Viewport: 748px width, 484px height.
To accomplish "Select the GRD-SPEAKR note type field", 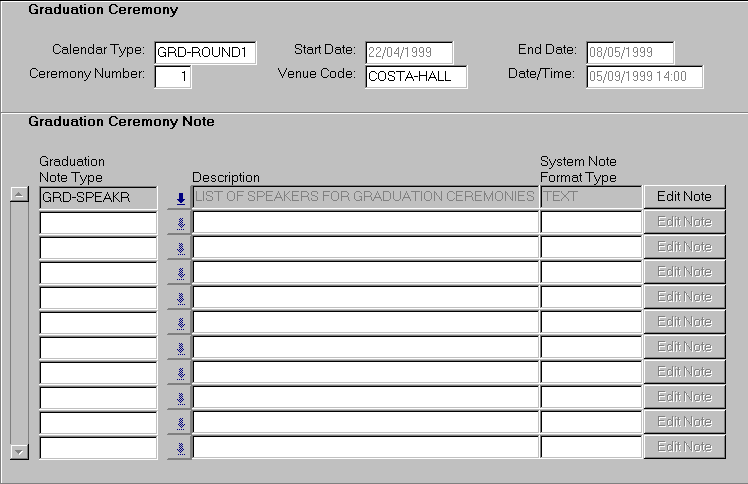I will pos(98,197).
